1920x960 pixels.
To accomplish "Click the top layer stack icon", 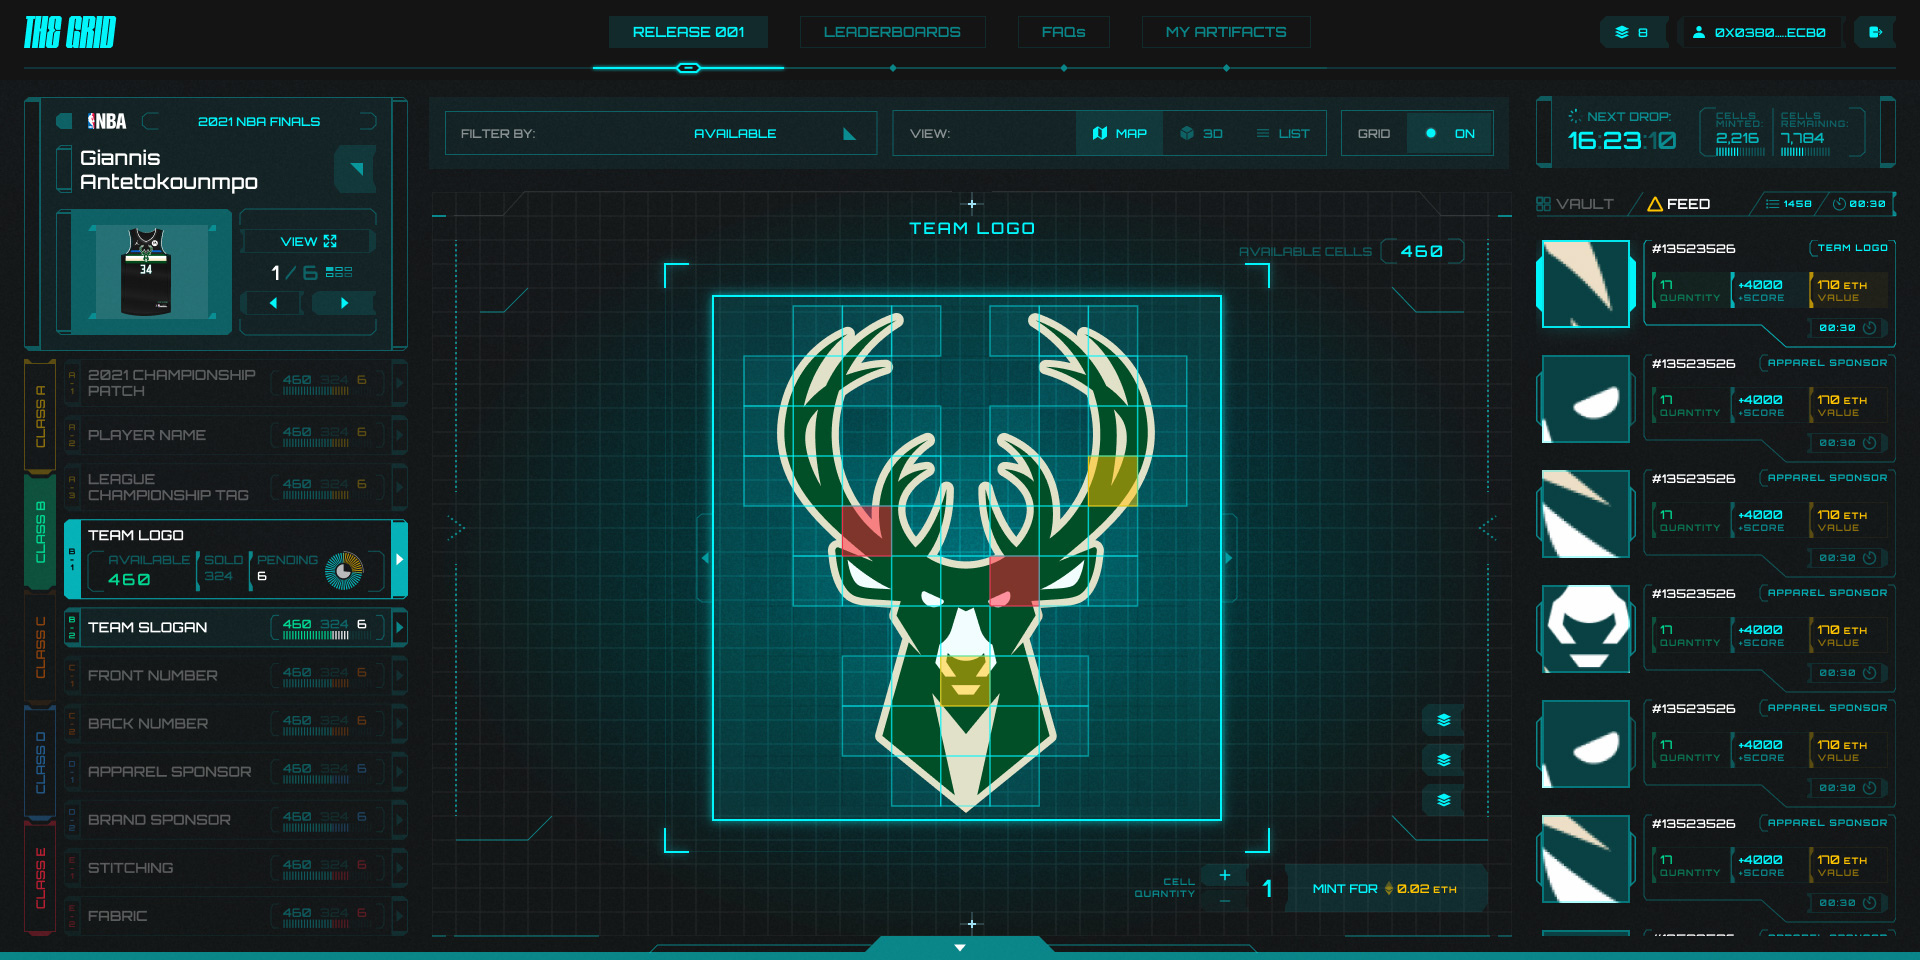I will tap(1443, 720).
